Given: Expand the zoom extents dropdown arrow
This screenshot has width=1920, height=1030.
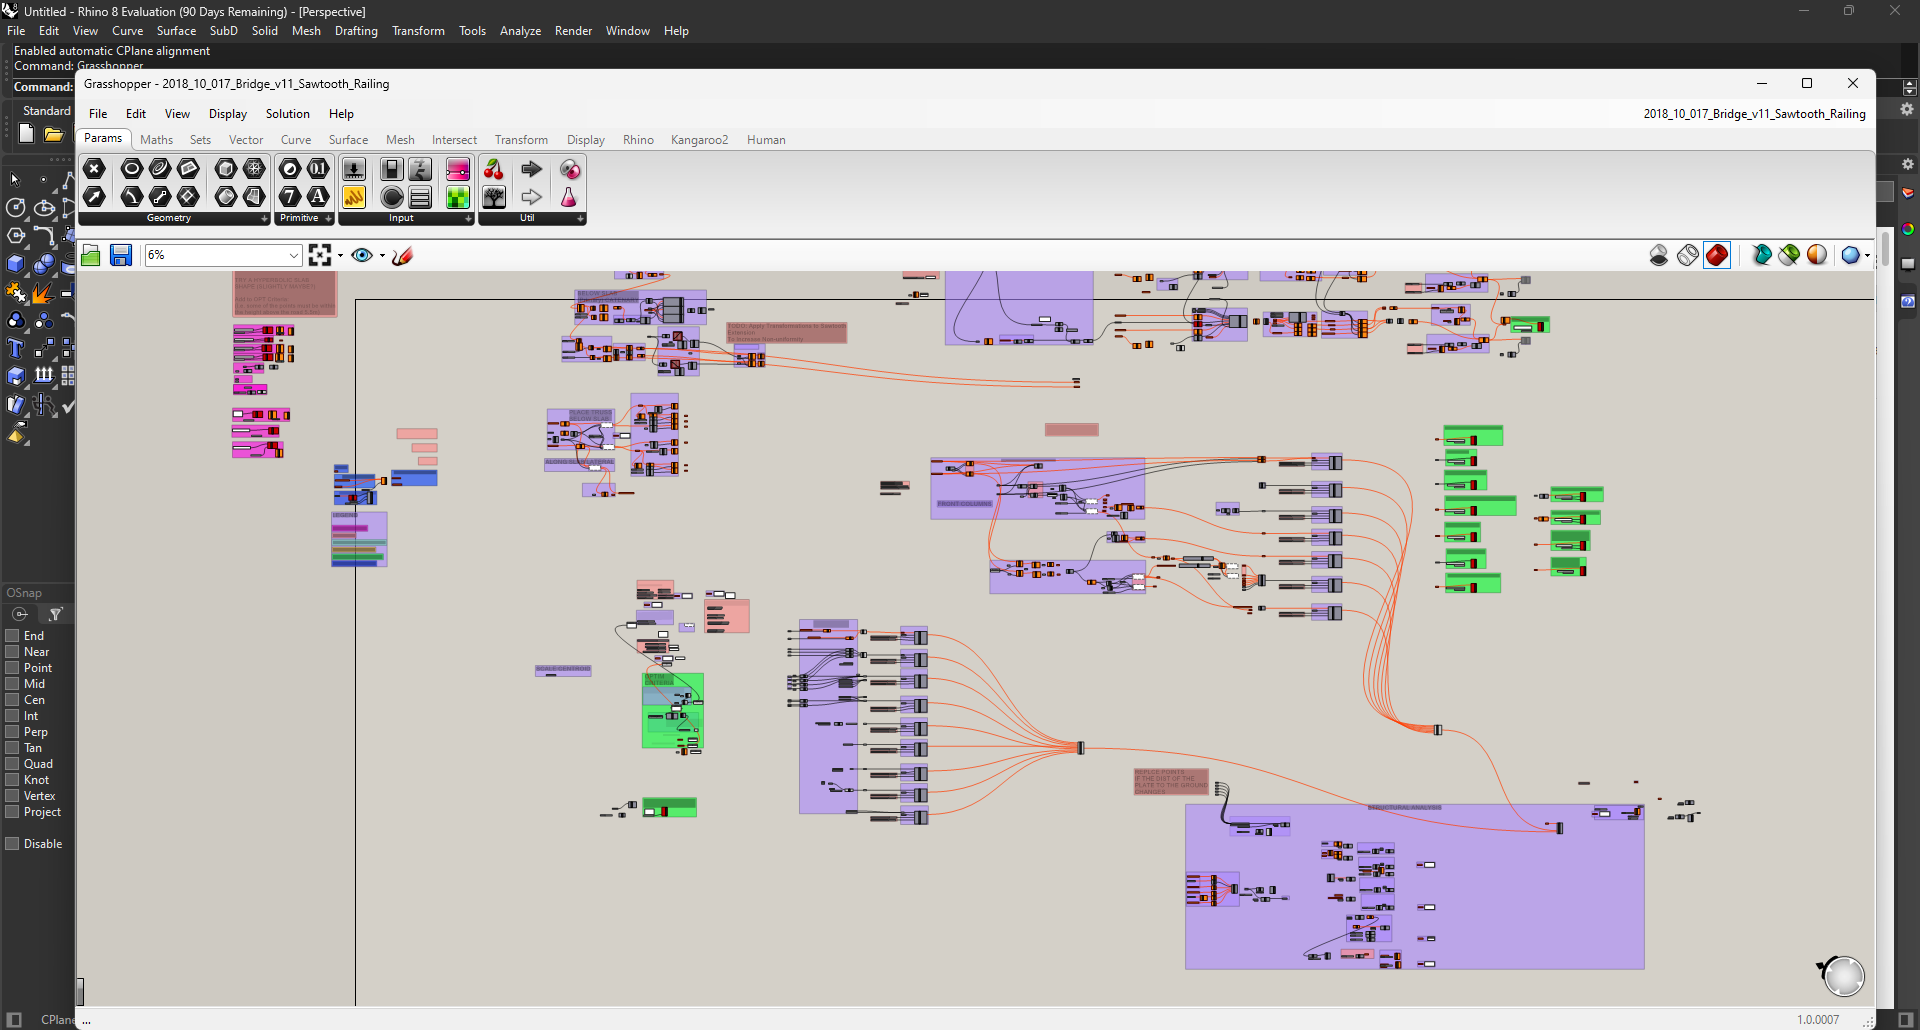Looking at the screenshot, I should pos(340,256).
